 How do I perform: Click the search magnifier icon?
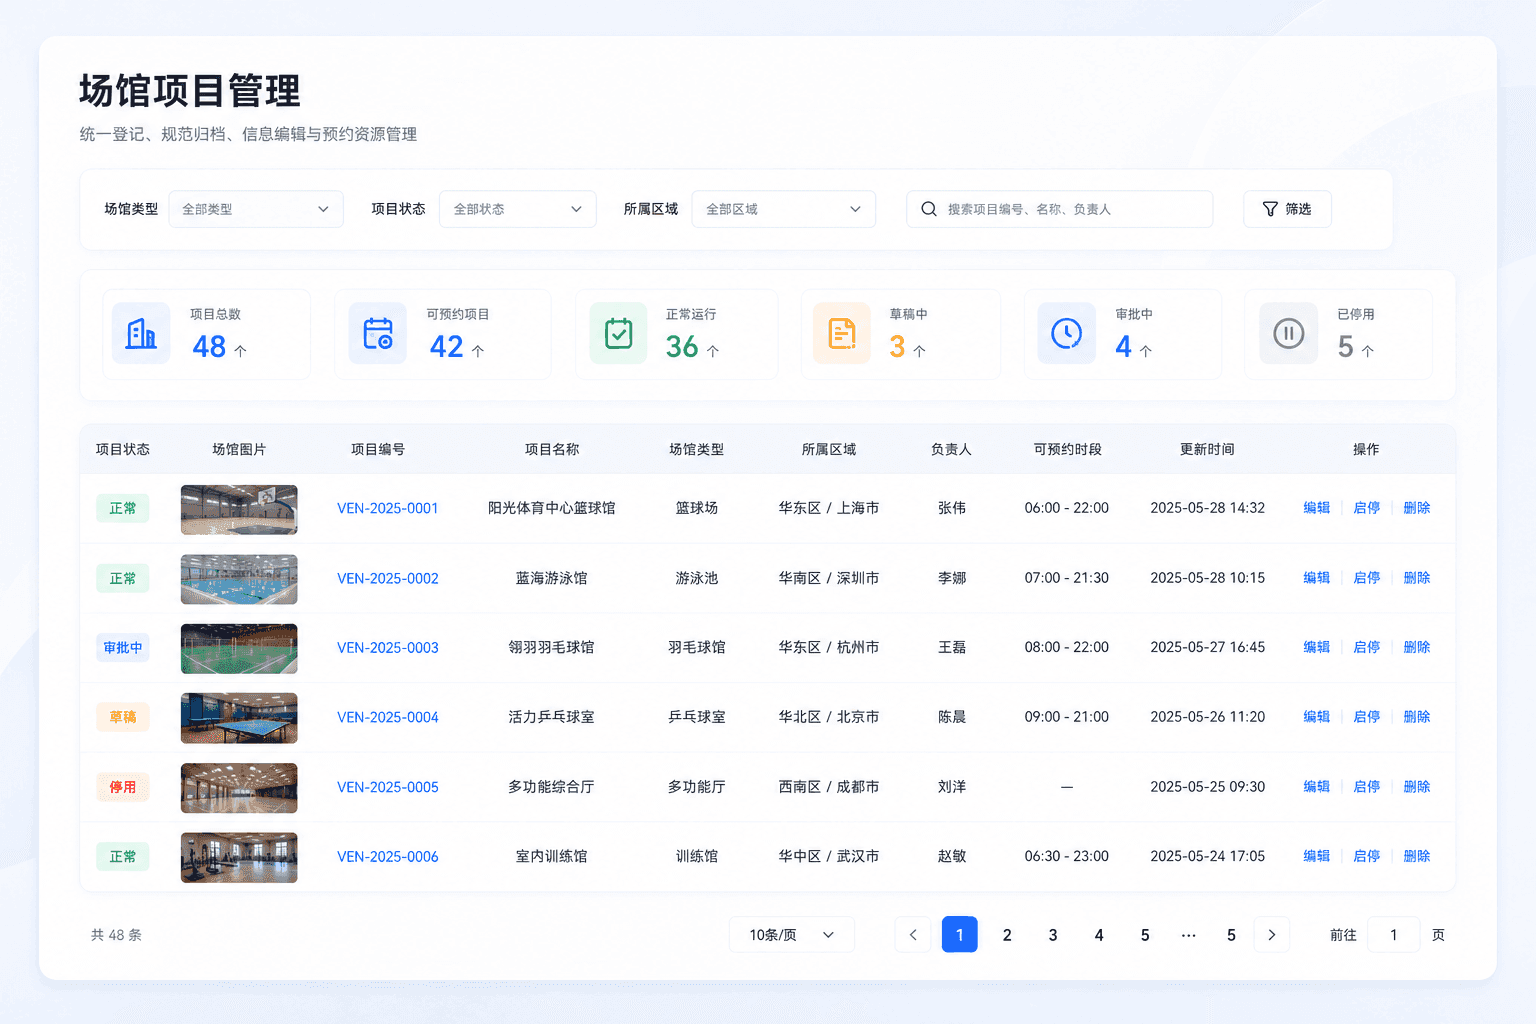(929, 209)
